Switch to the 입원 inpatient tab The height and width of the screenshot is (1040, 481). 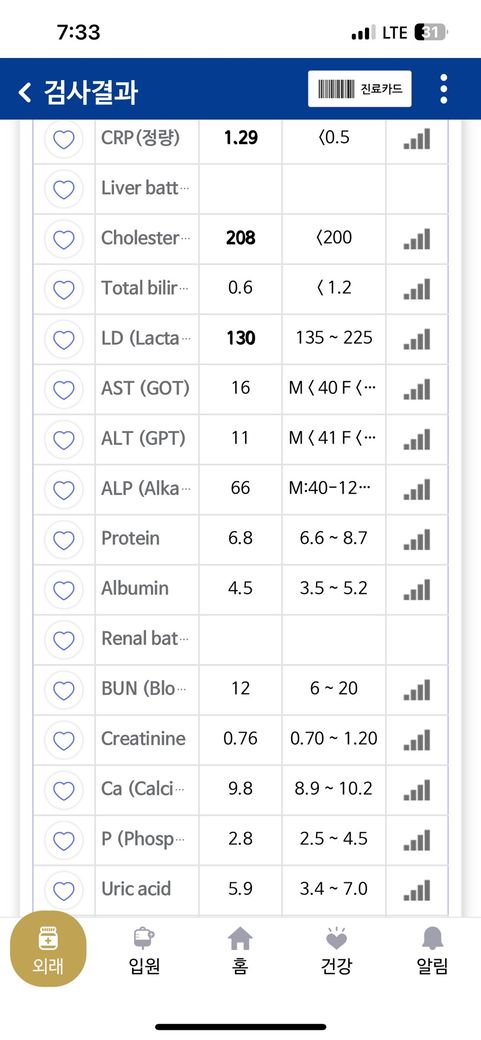(x=144, y=951)
